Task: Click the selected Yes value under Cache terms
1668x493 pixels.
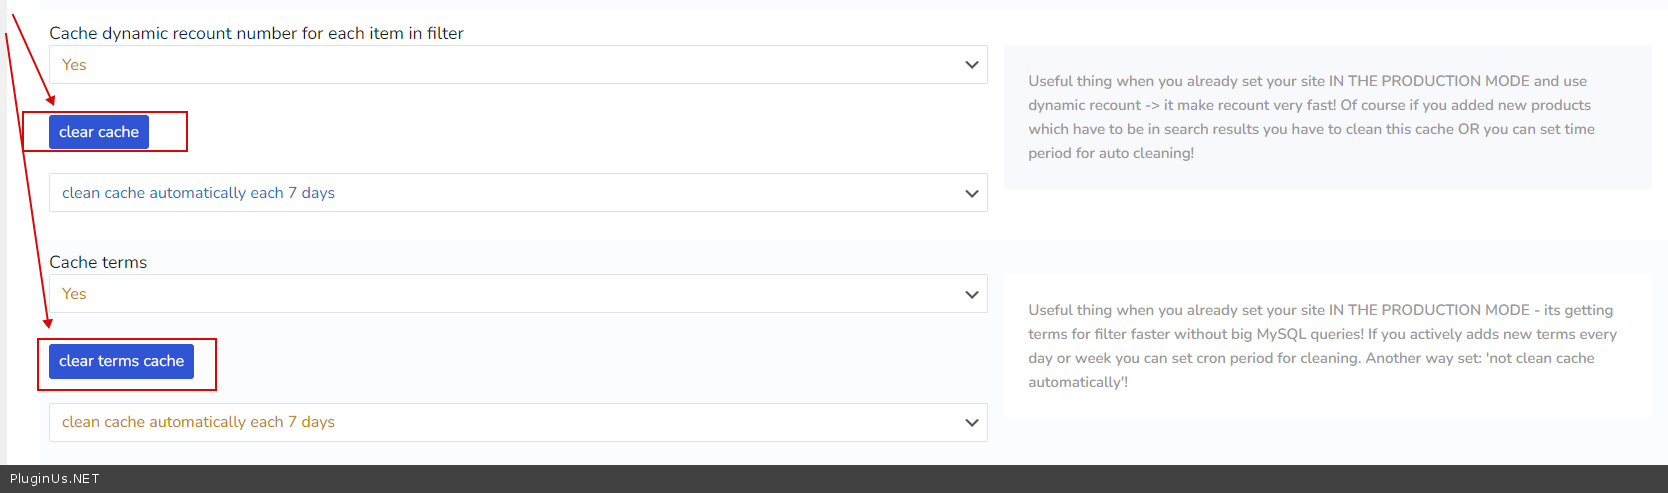Action: [x=74, y=294]
